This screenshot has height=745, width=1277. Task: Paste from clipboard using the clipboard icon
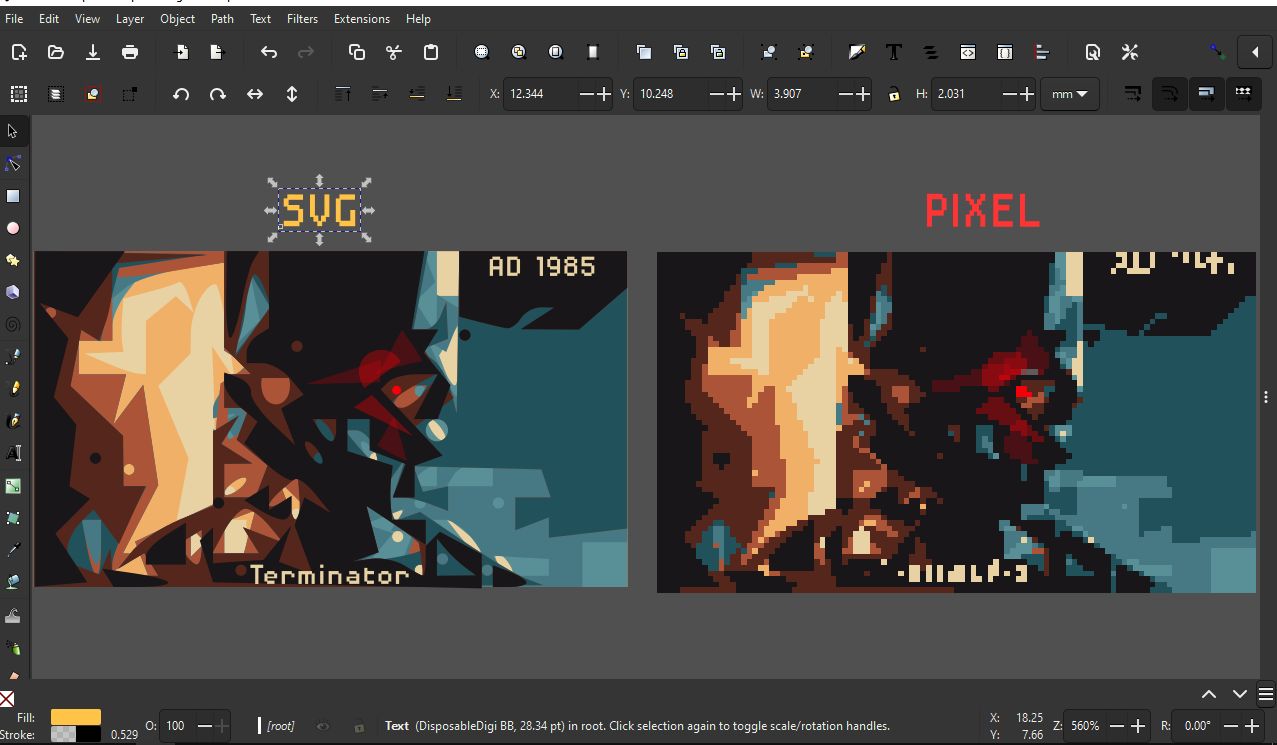(x=431, y=52)
